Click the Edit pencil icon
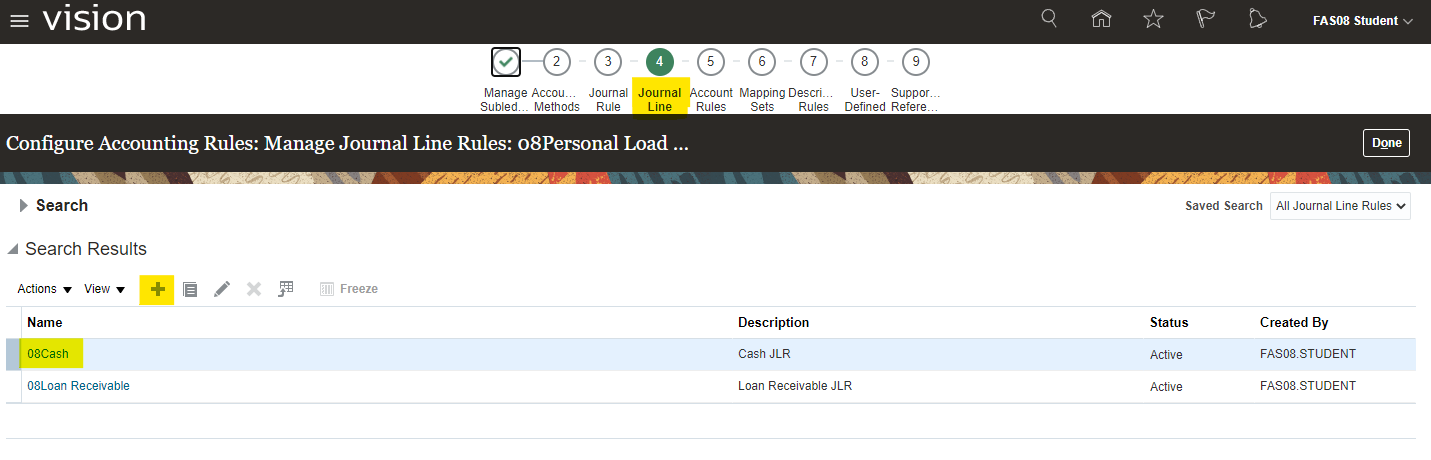This screenshot has width=1431, height=460. tap(222, 289)
